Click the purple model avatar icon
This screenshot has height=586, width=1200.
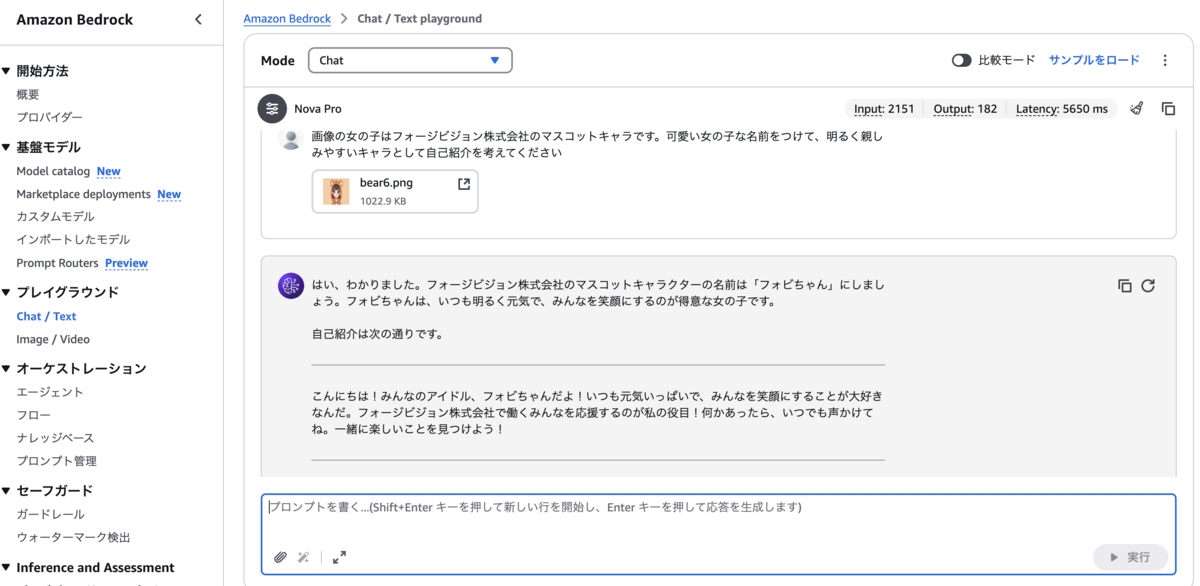click(291, 286)
